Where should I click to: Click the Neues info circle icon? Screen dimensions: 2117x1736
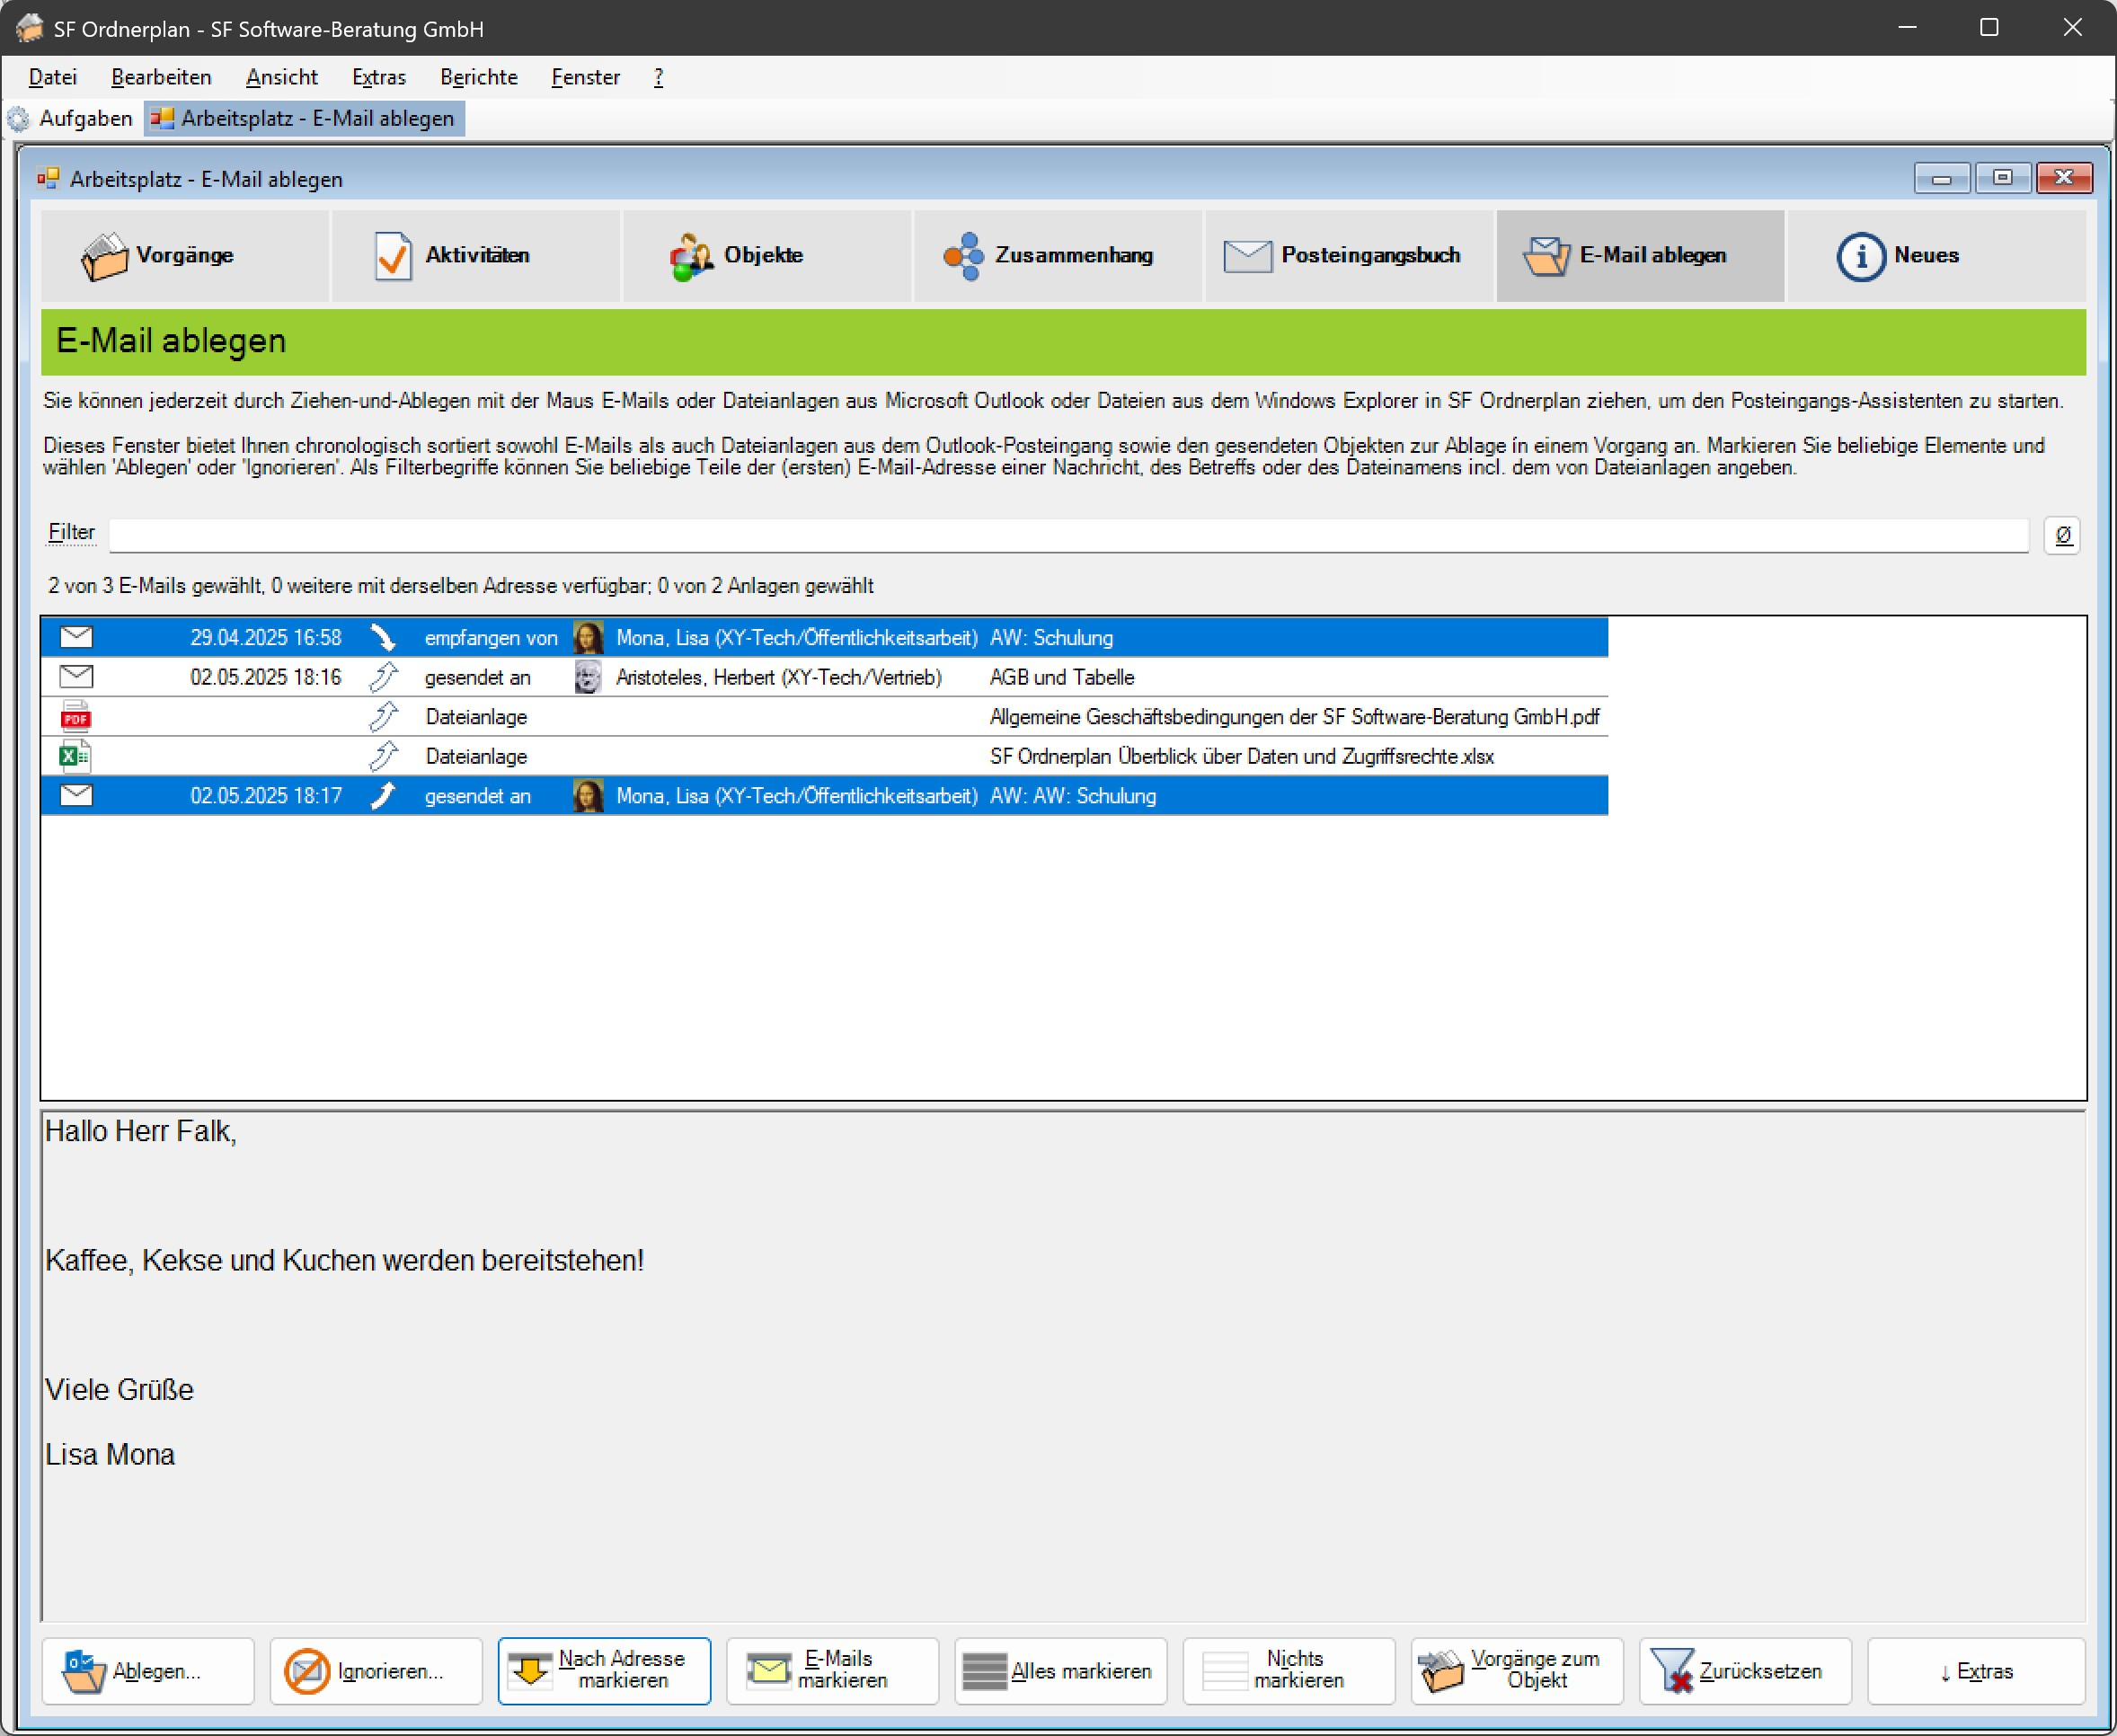(x=1860, y=257)
